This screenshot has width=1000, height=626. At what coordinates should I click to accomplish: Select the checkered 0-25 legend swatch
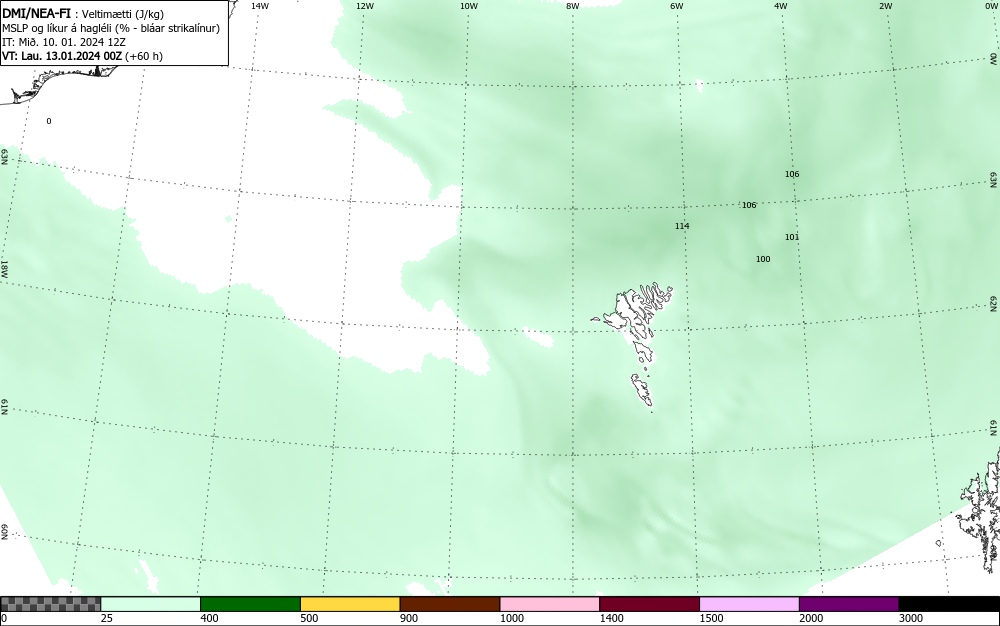click(50, 604)
